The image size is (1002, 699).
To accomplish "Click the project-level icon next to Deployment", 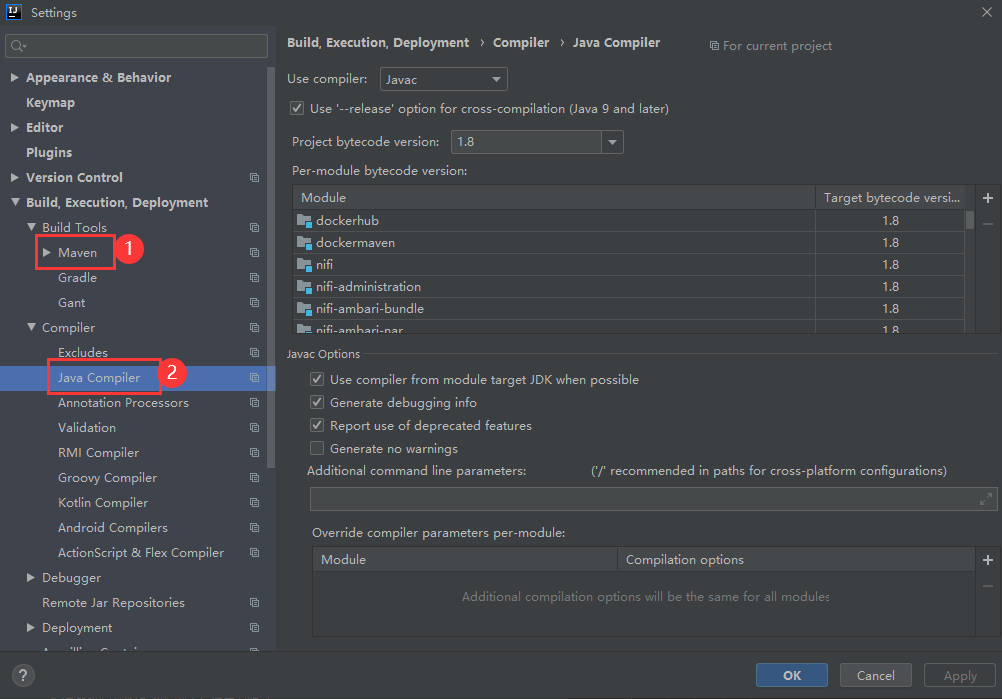I will [254, 627].
